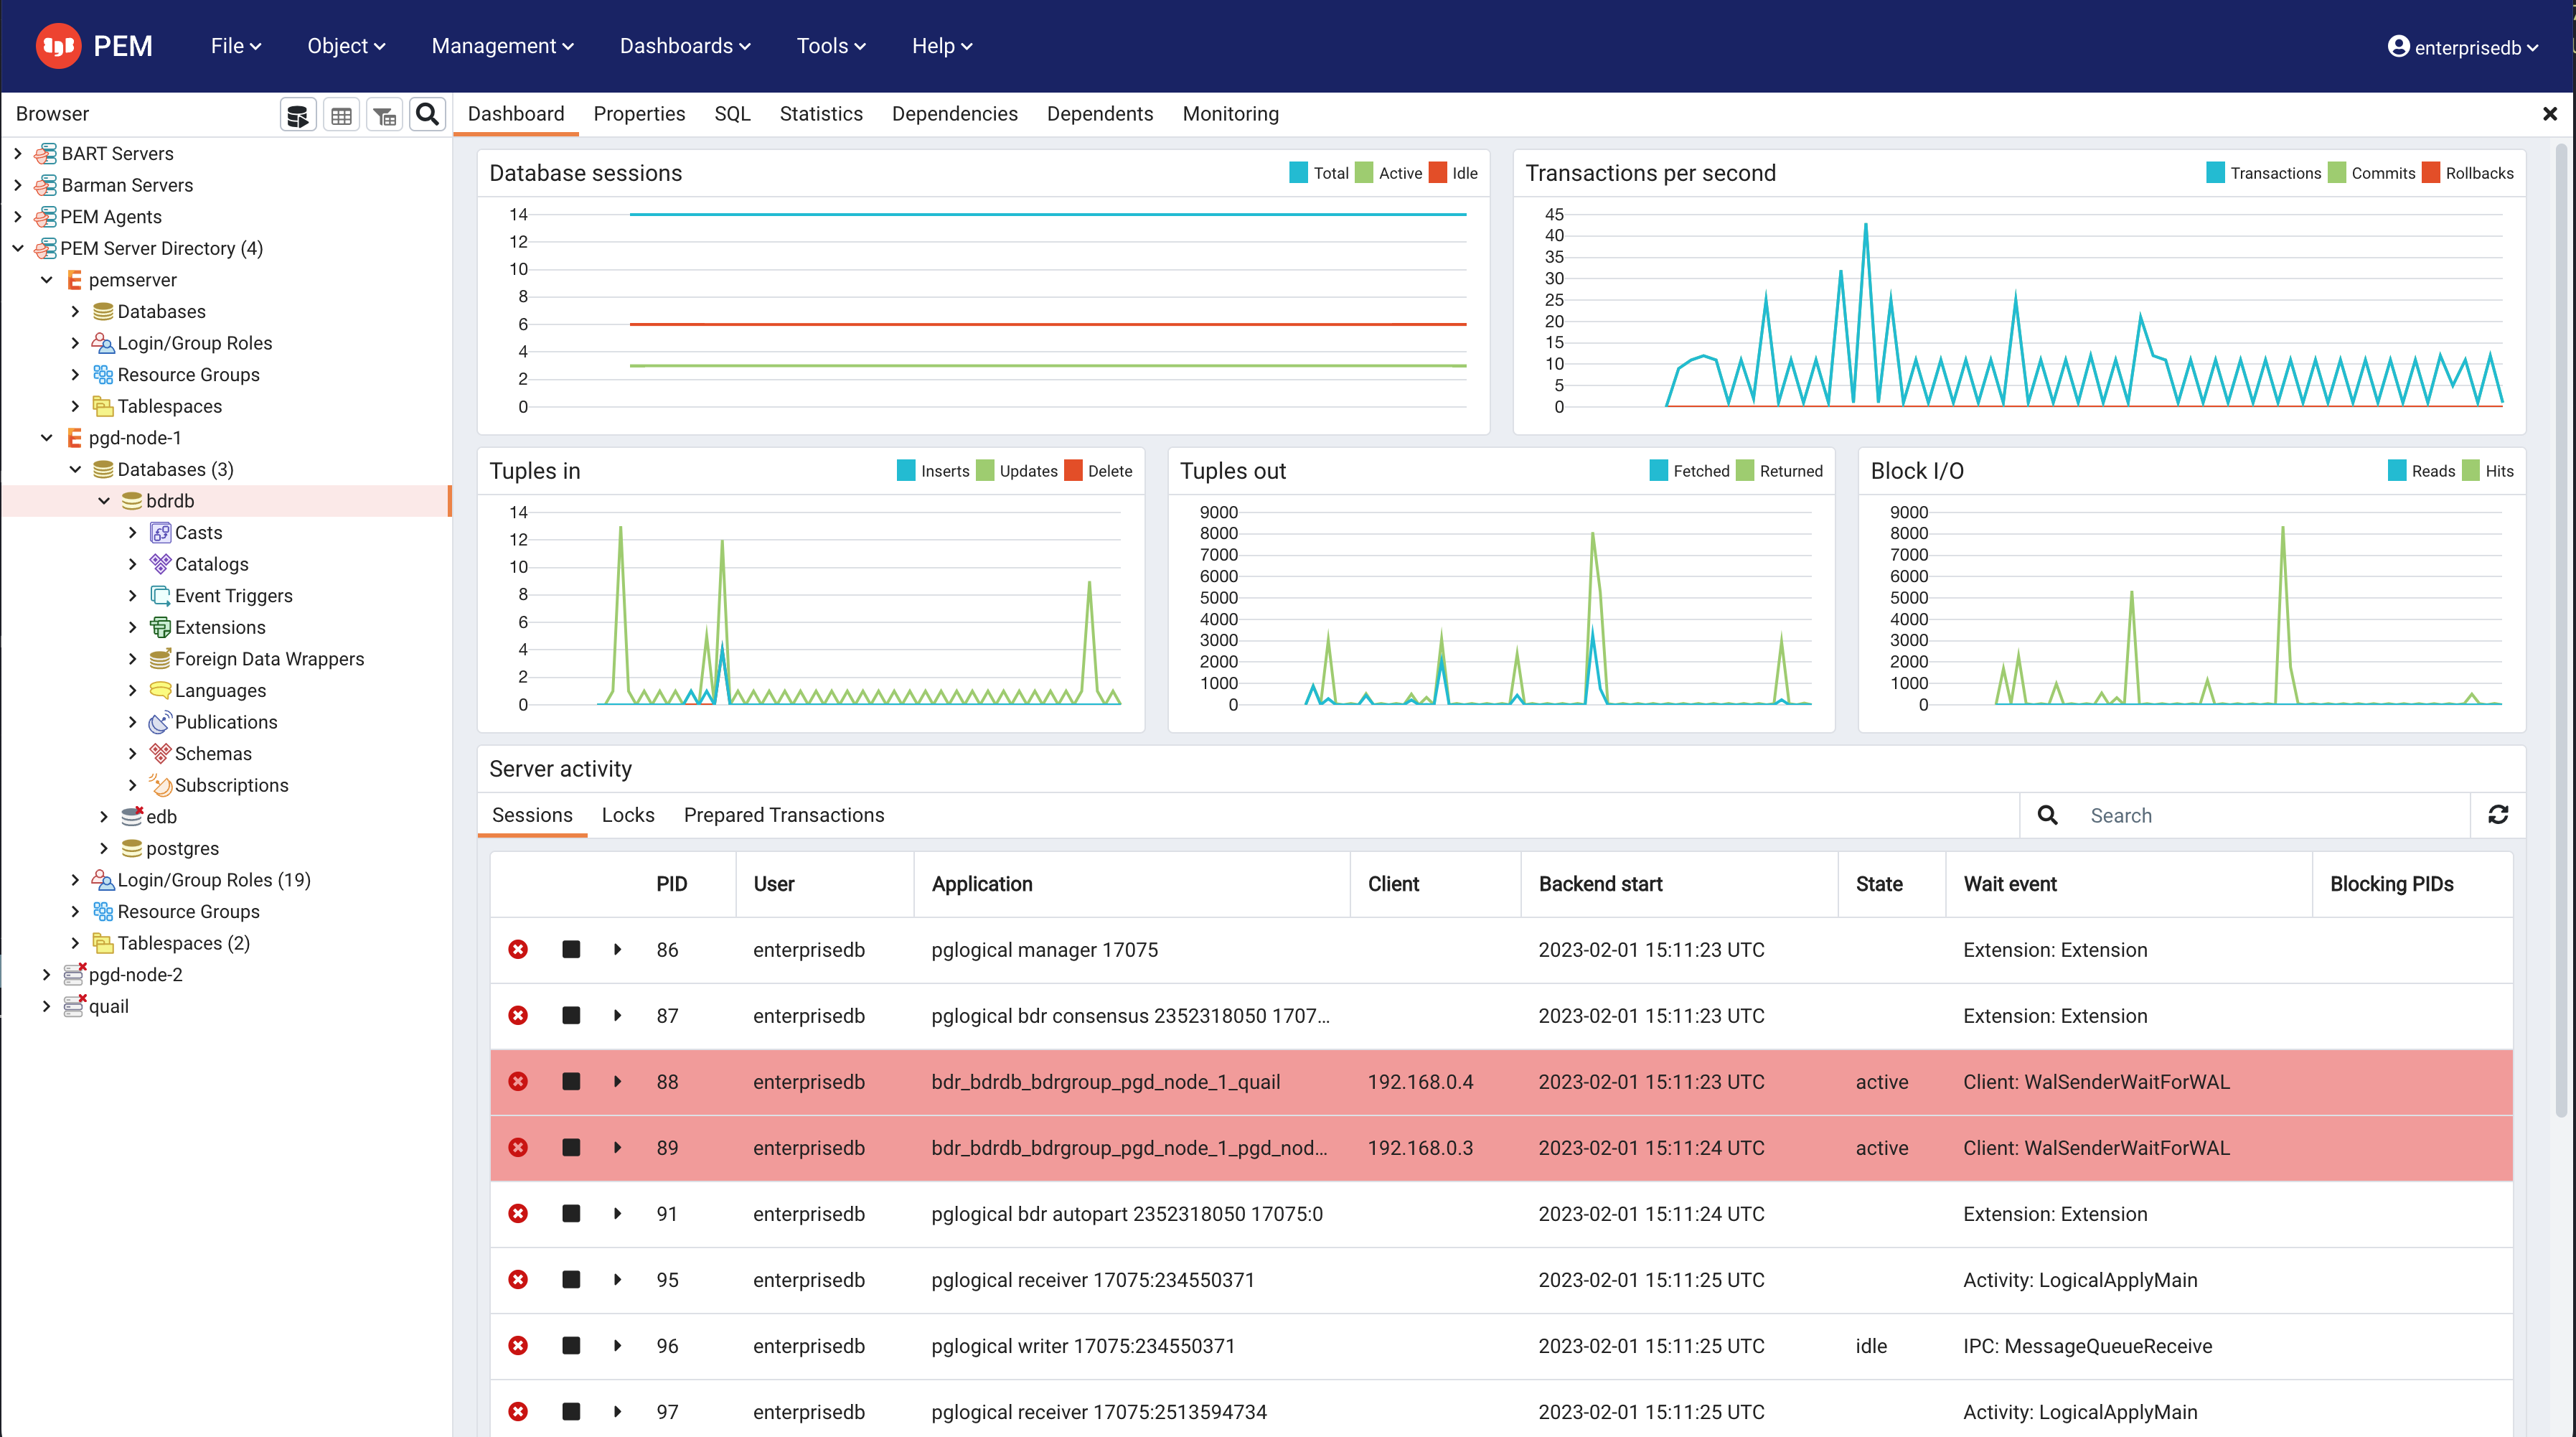Viewport: 2576px width, 1437px height.
Task: Select the Monitoring tab
Action: coord(1231,113)
